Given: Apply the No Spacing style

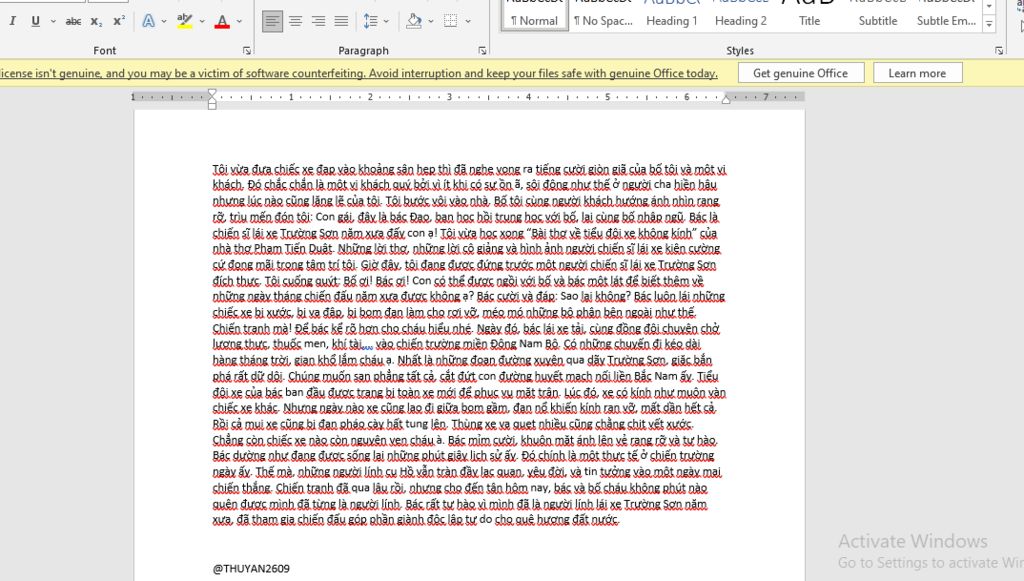Looking at the screenshot, I should click(603, 14).
